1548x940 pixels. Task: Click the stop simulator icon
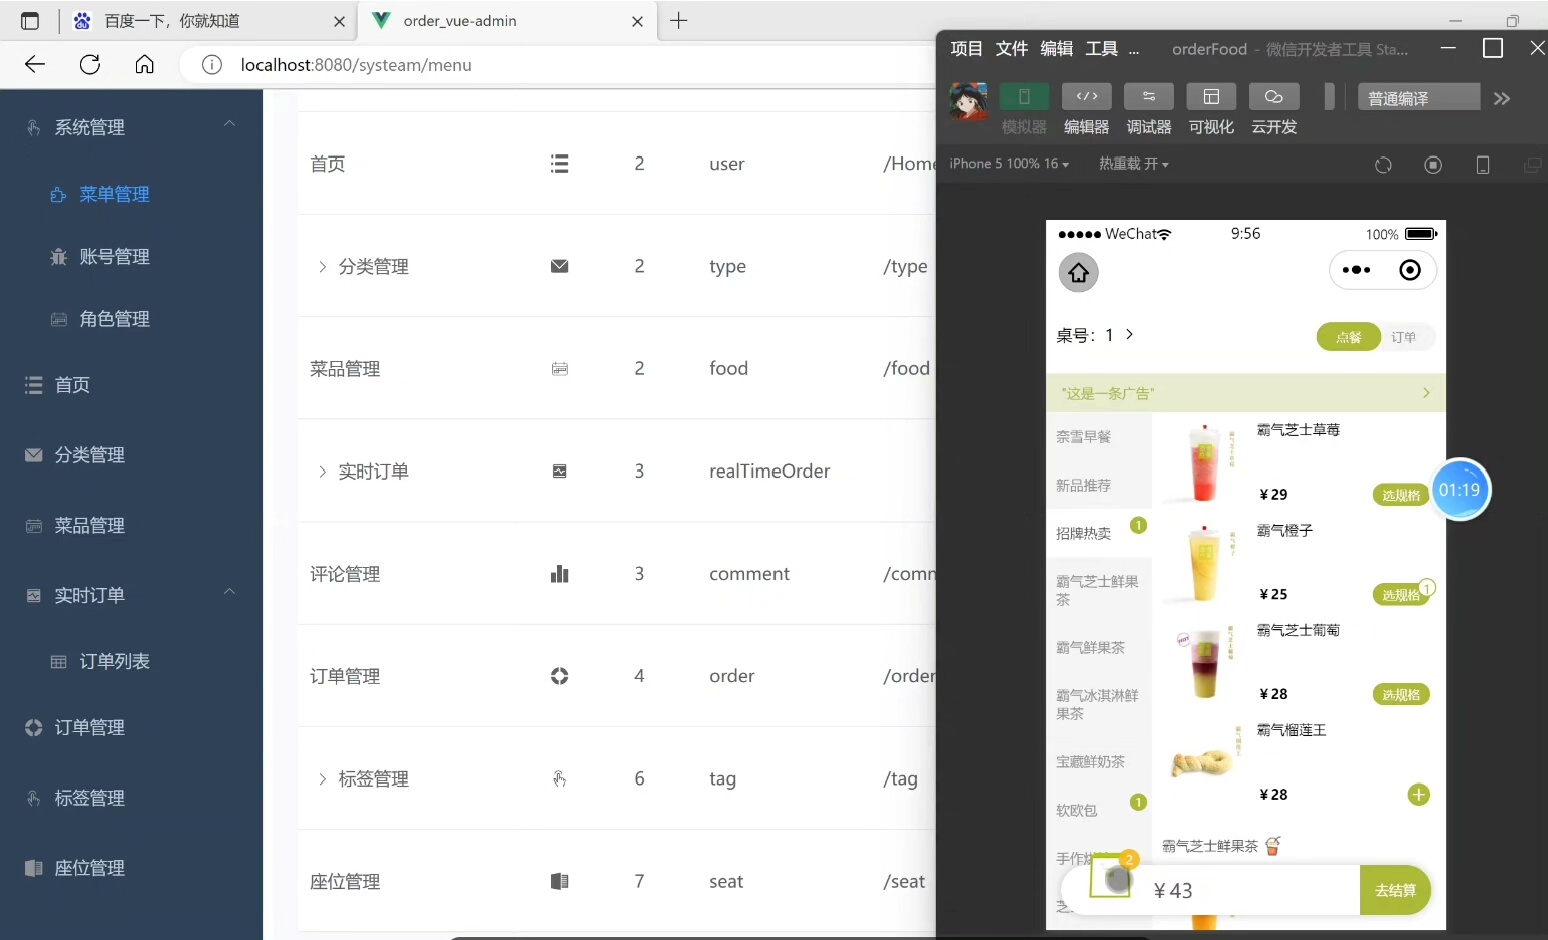point(1433,165)
